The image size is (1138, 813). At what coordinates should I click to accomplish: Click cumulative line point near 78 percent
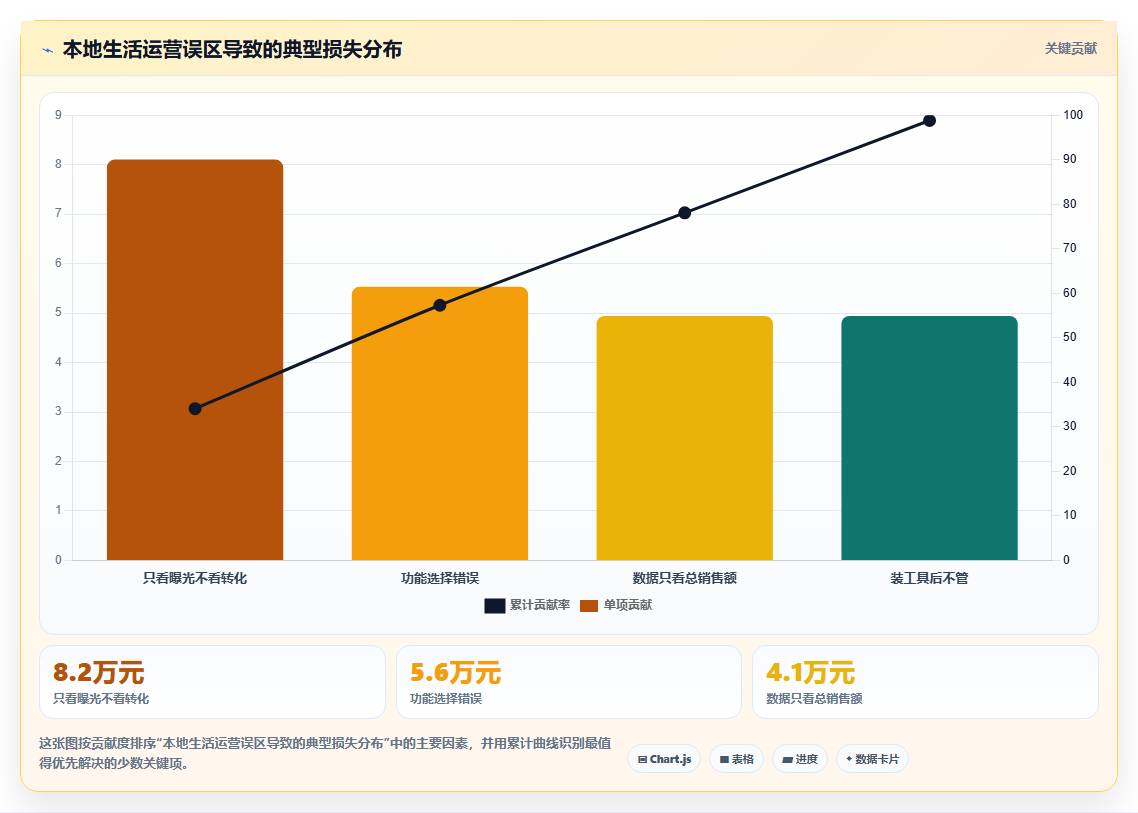pos(684,213)
